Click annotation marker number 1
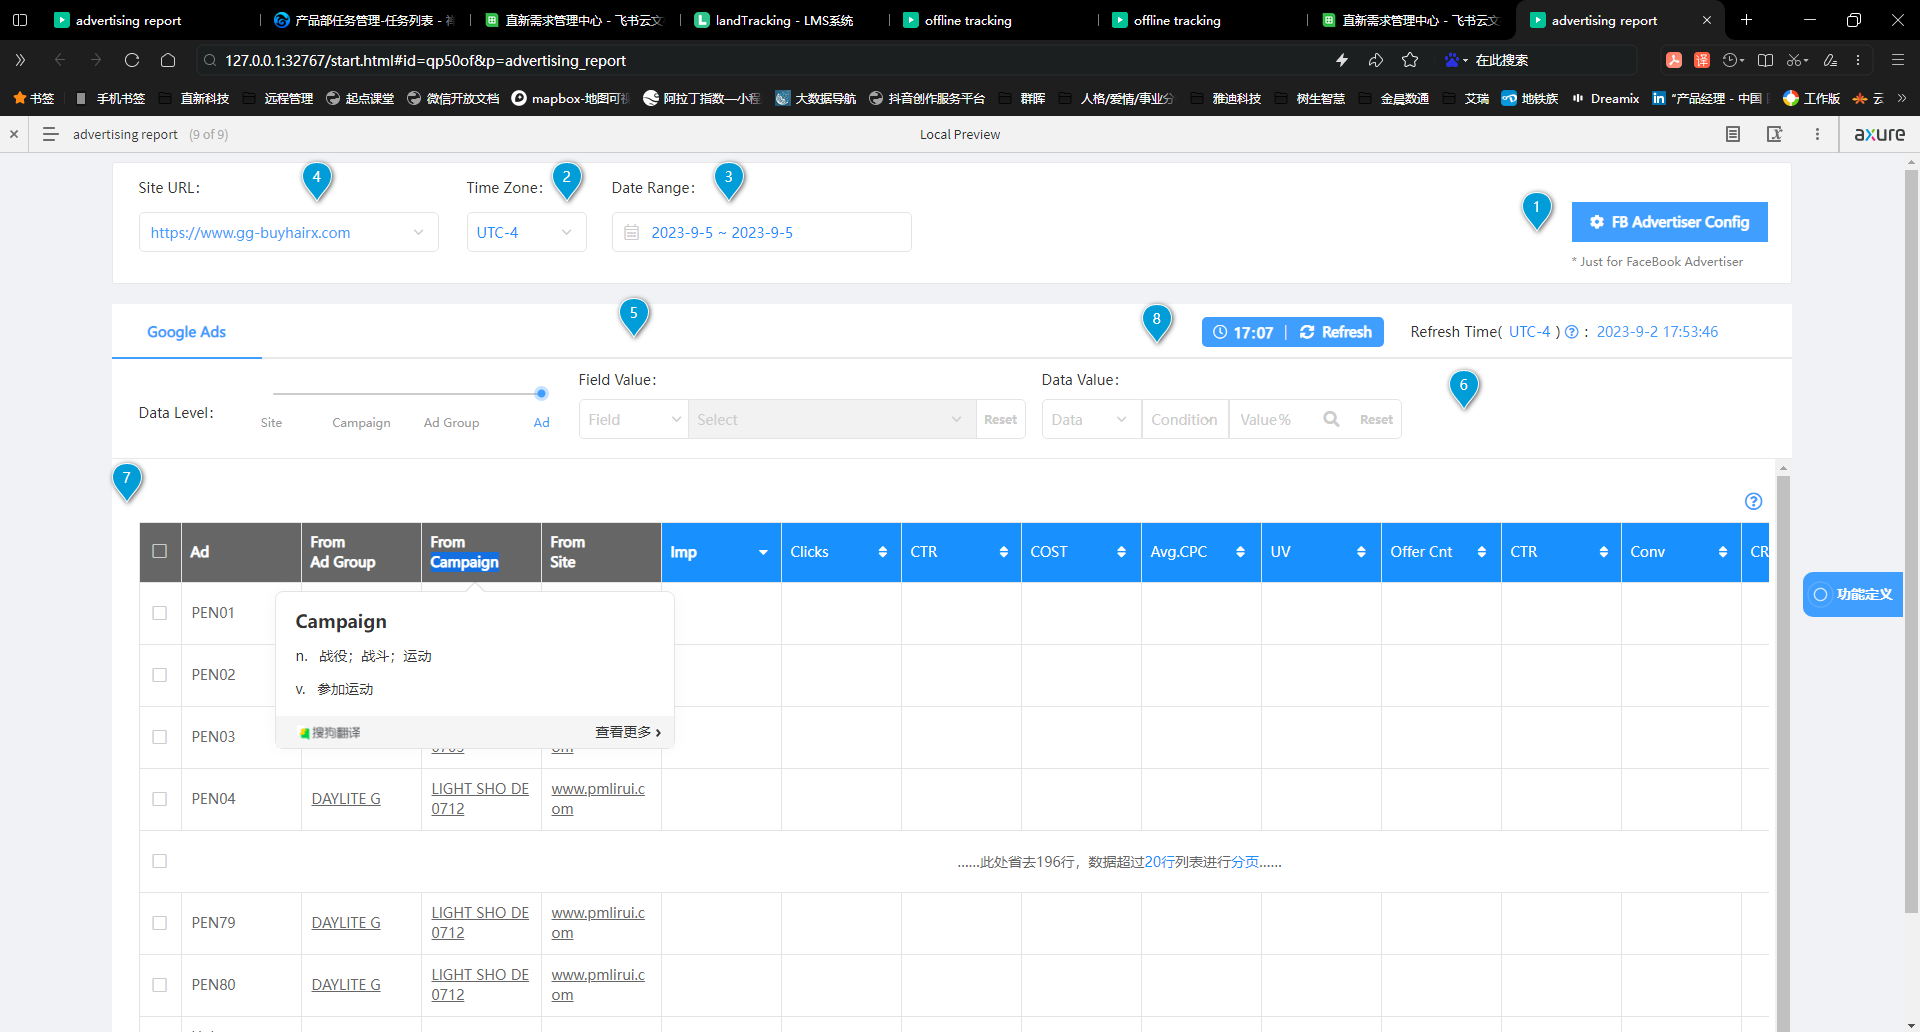Image resolution: width=1920 pixels, height=1032 pixels. [x=1536, y=209]
